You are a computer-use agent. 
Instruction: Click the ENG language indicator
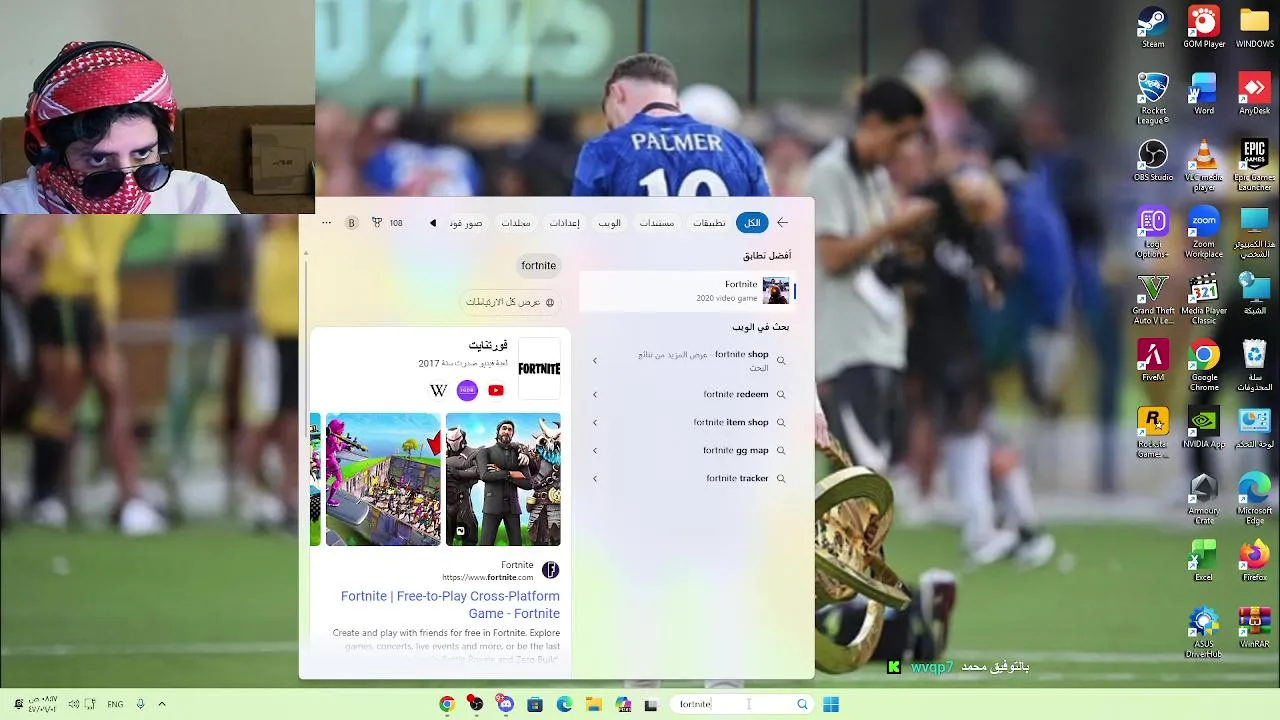[x=115, y=704]
